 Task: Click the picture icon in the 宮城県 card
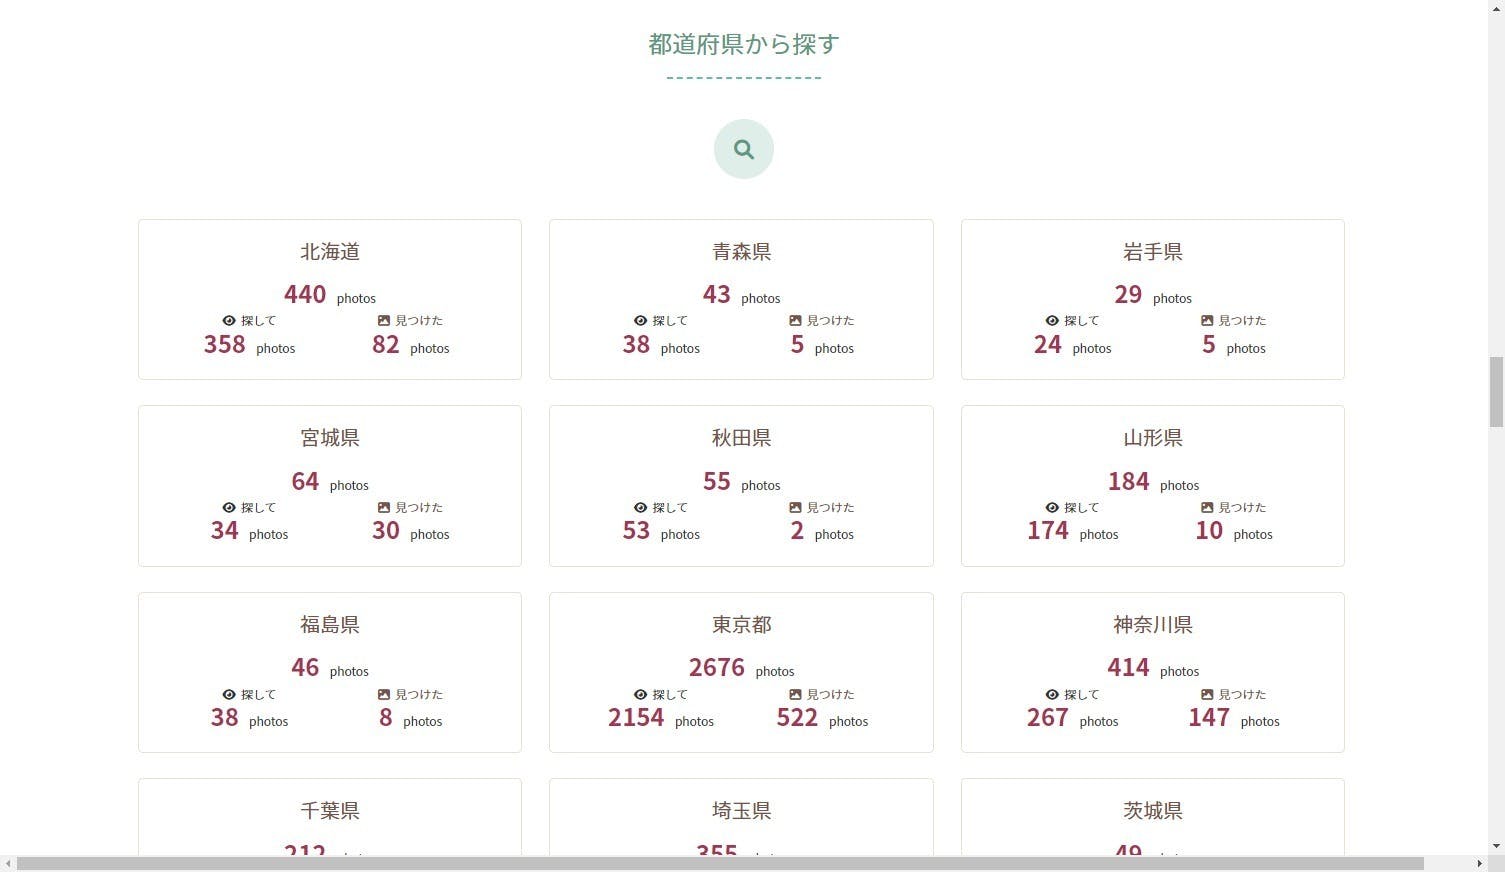[384, 508]
